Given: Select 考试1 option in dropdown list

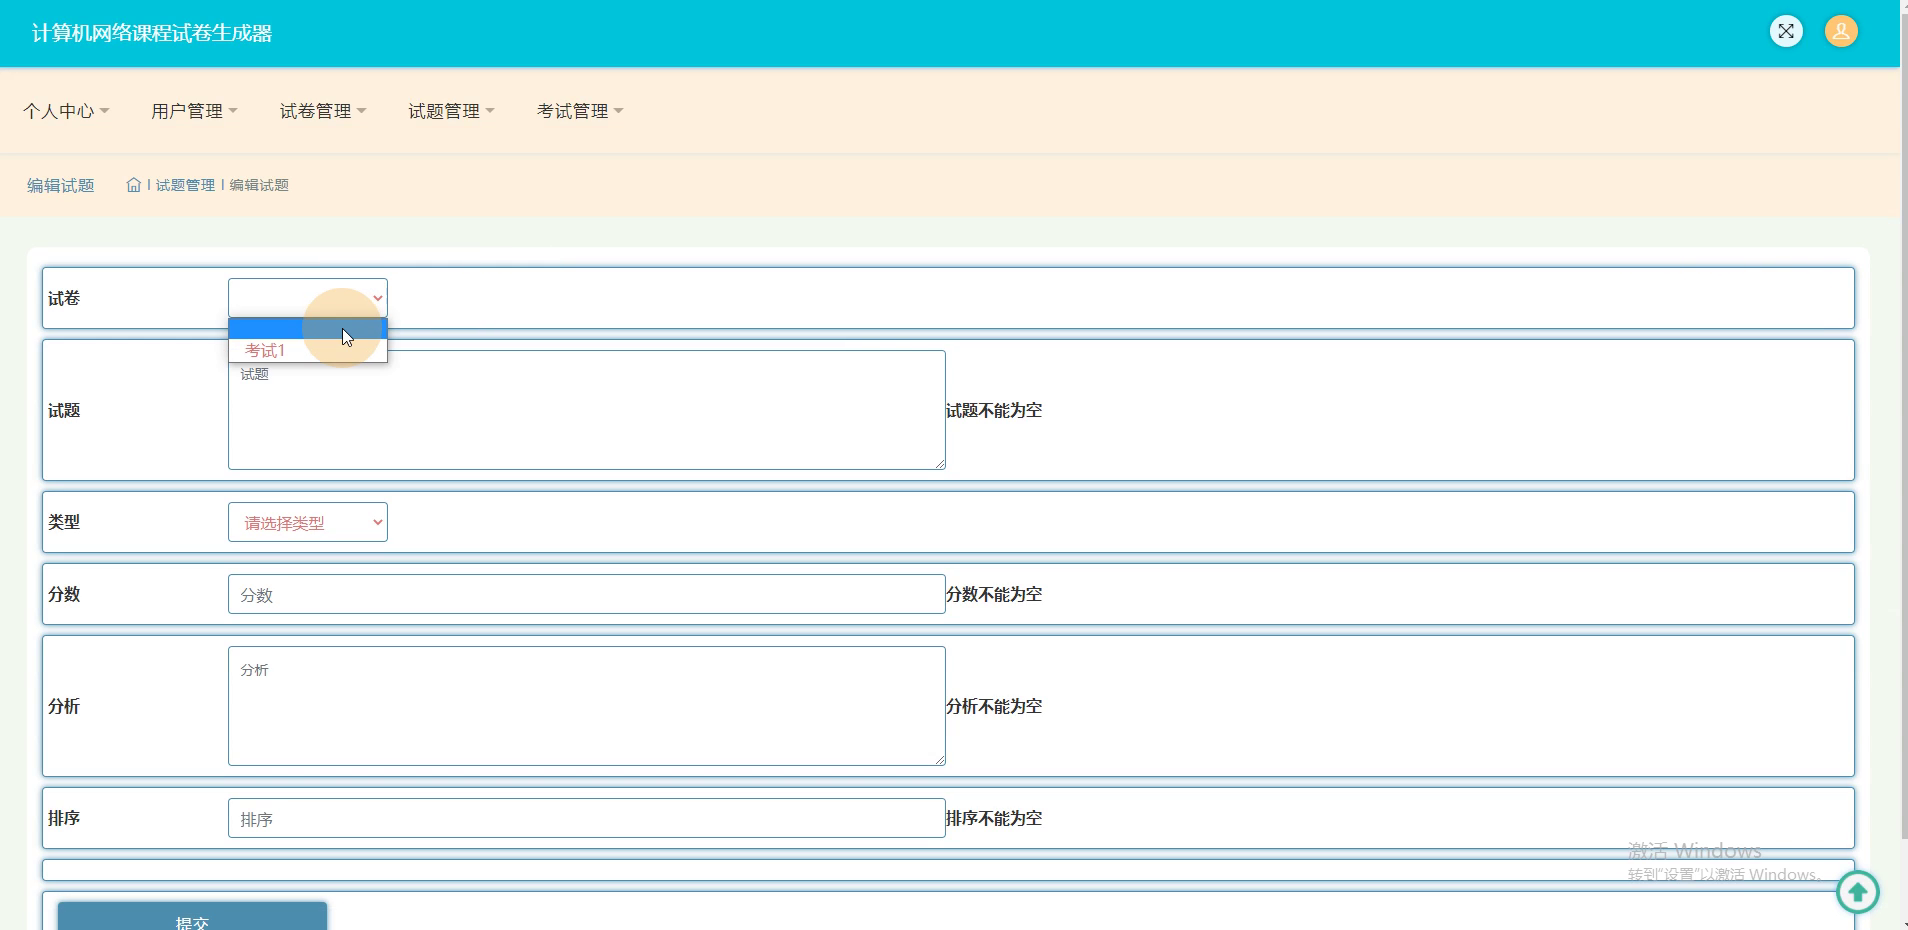Looking at the screenshot, I should coord(308,350).
